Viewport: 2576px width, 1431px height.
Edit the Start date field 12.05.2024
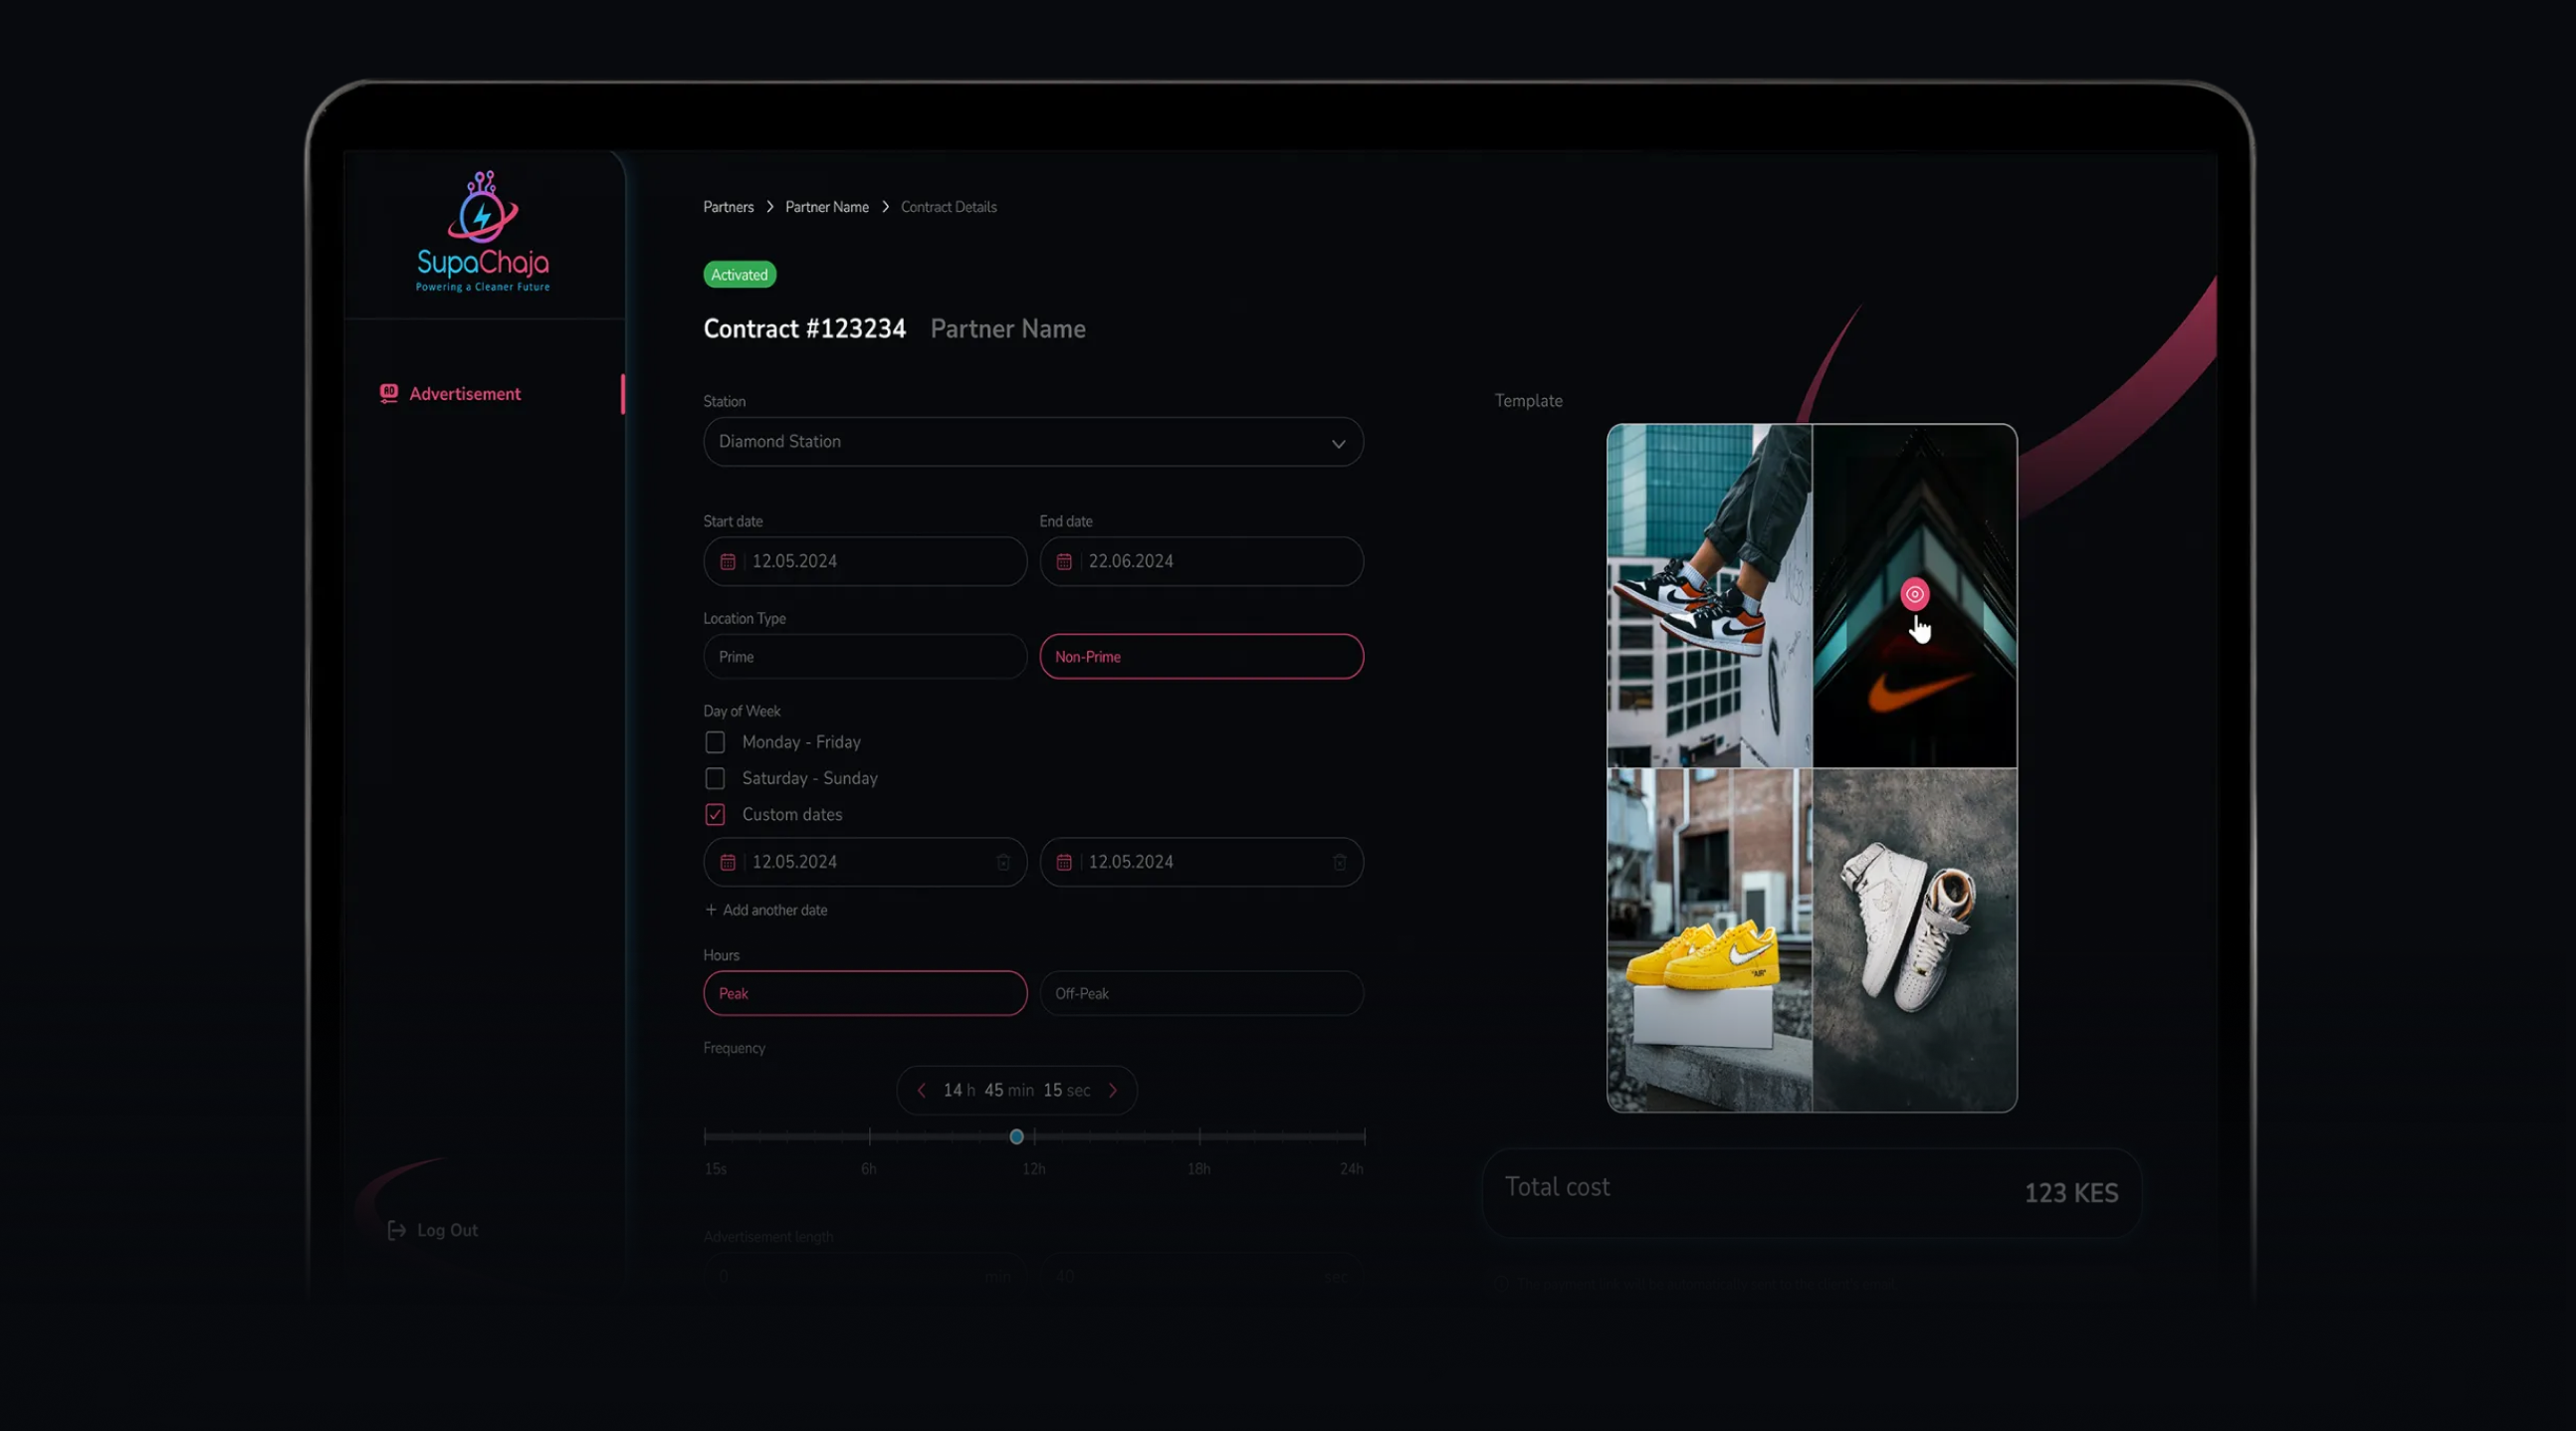coord(865,562)
